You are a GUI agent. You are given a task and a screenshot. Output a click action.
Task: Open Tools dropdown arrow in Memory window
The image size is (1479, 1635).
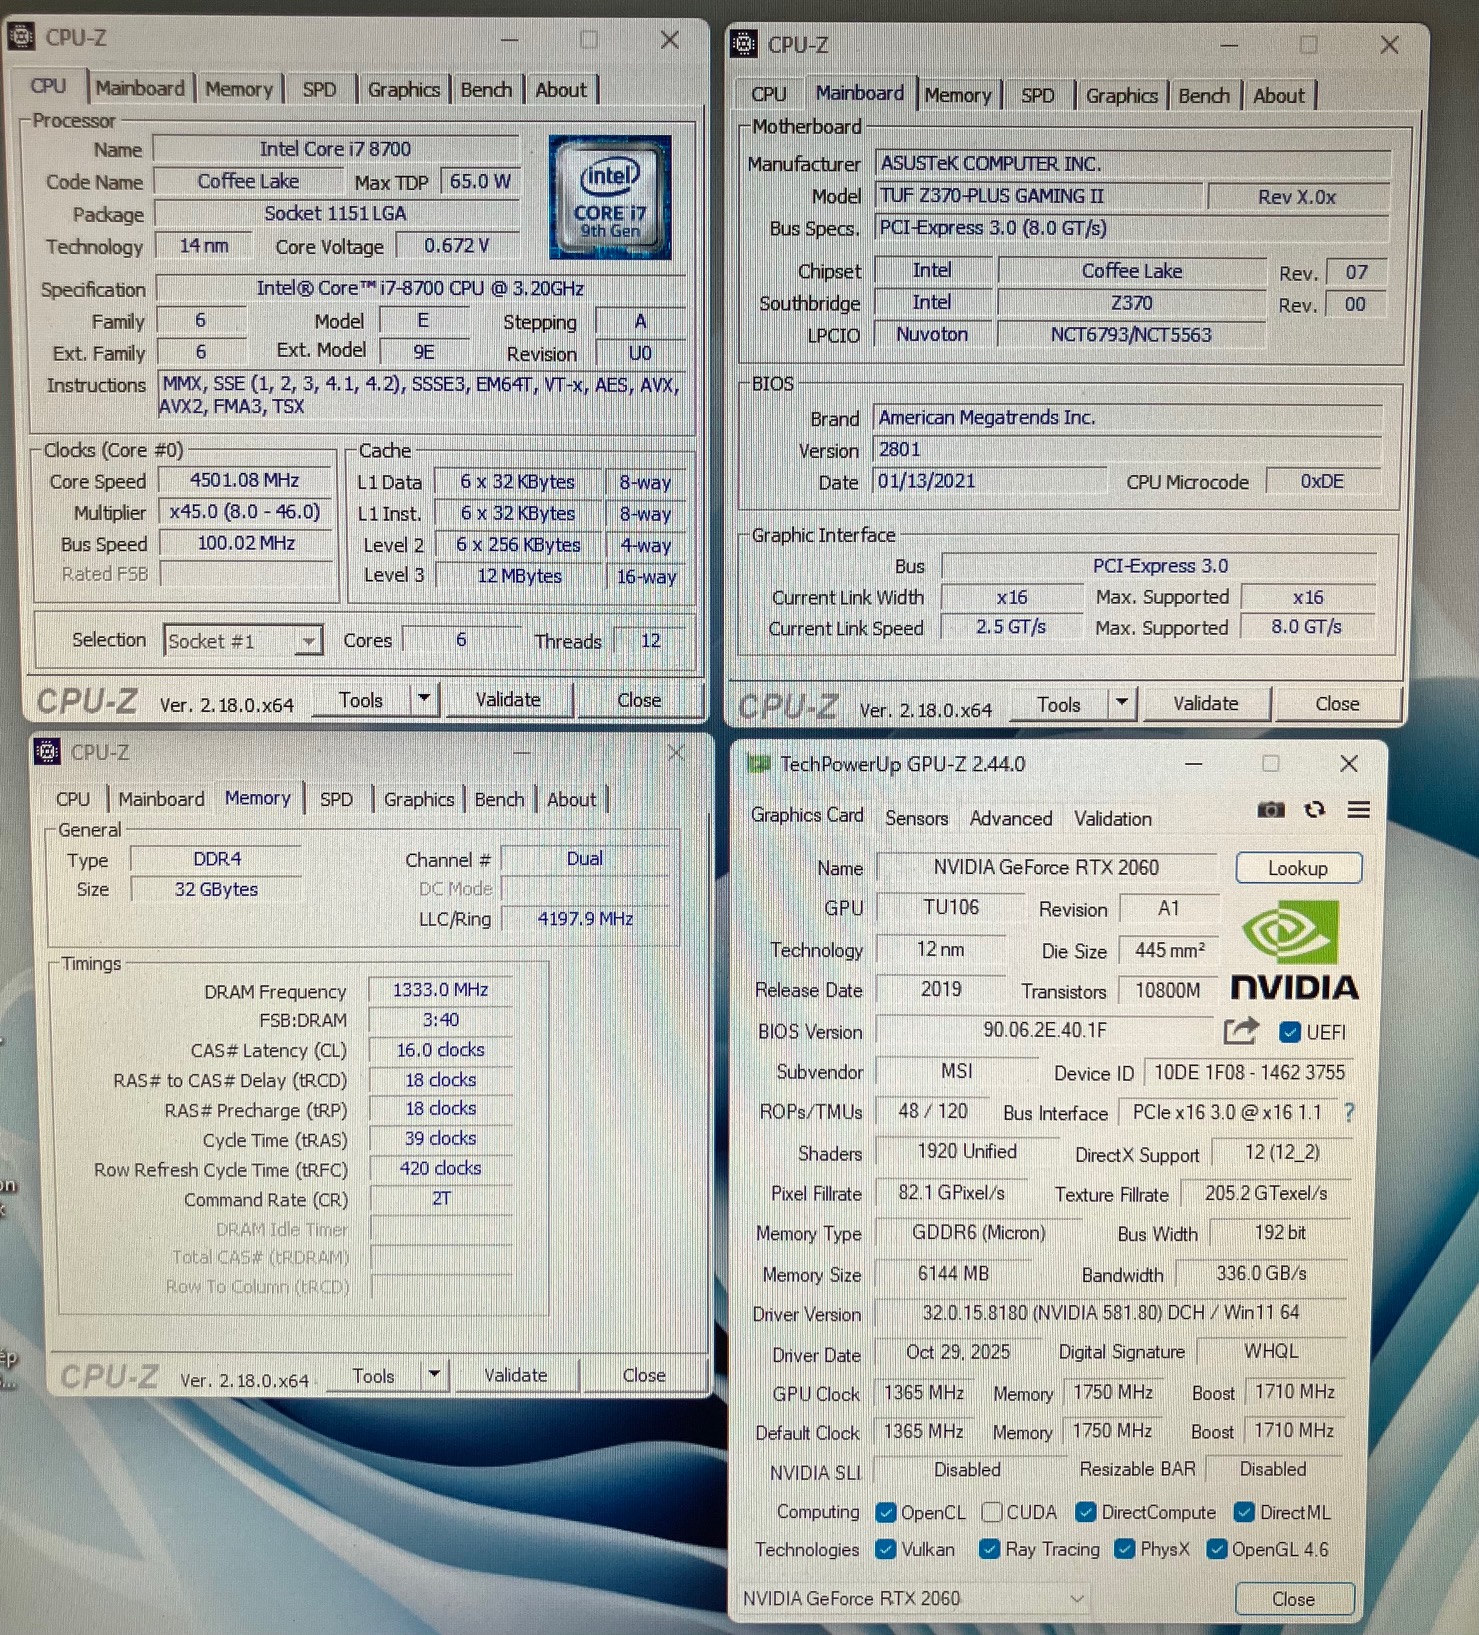pos(434,1374)
